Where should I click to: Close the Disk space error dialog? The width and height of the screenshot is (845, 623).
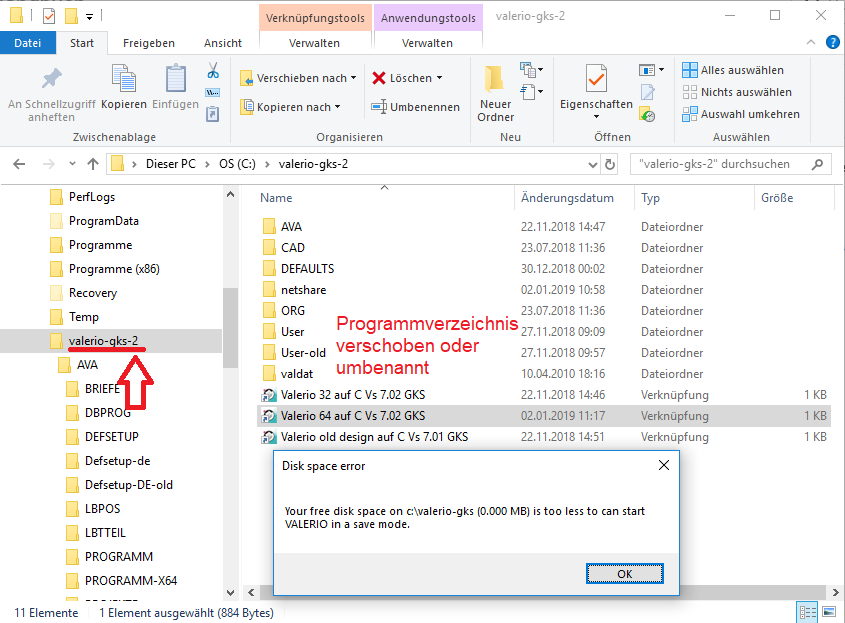pyautogui.click(x=663, y=465)
